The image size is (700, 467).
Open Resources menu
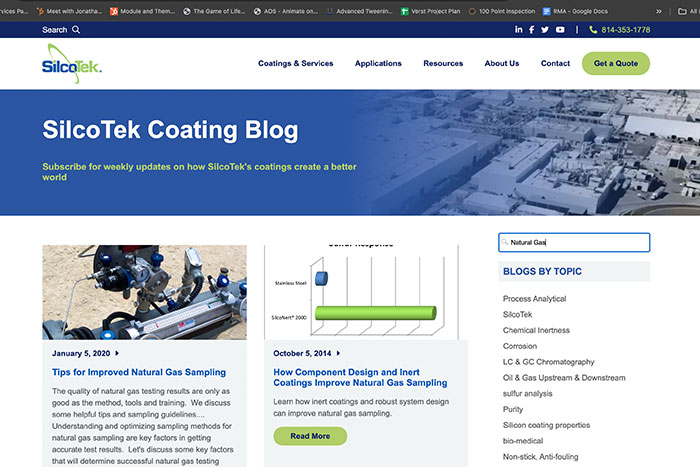pos(443,63)
